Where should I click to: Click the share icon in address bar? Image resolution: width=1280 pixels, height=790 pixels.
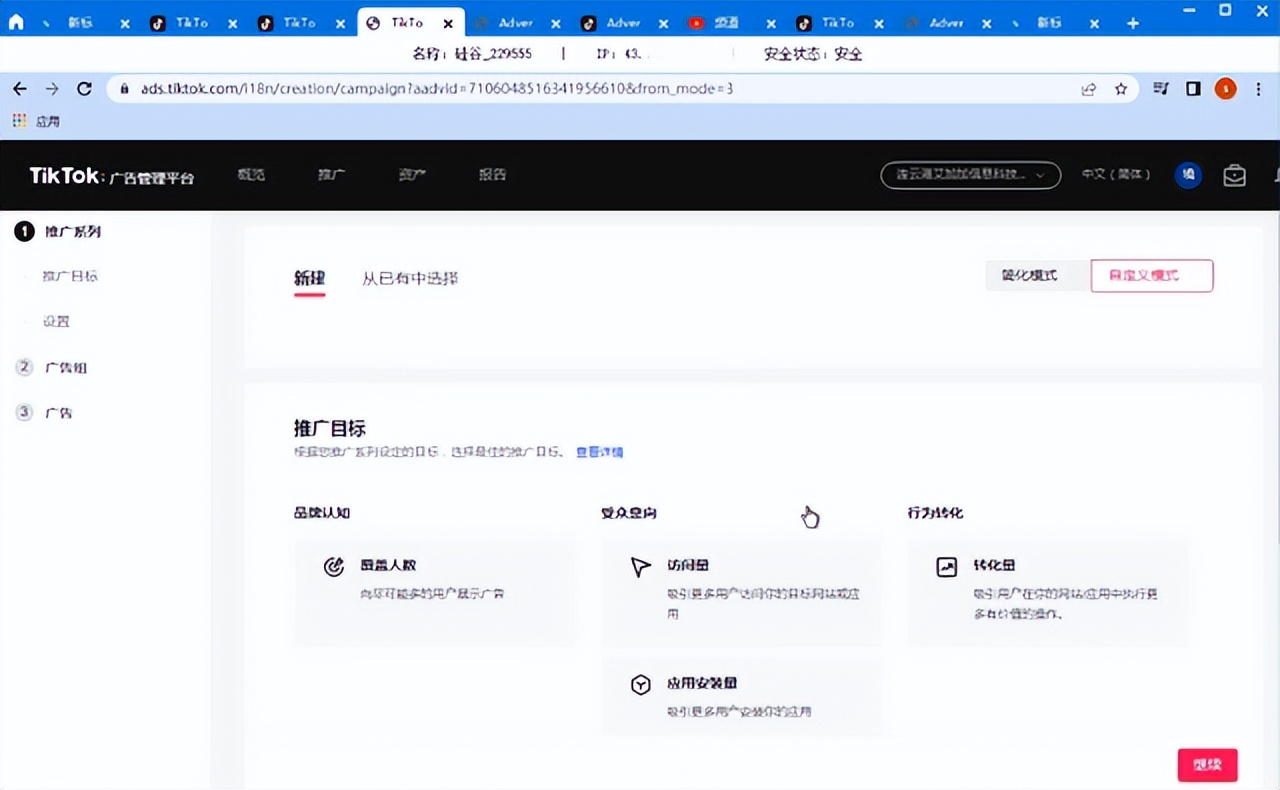pyautogui.click(x=1088, y=89)
